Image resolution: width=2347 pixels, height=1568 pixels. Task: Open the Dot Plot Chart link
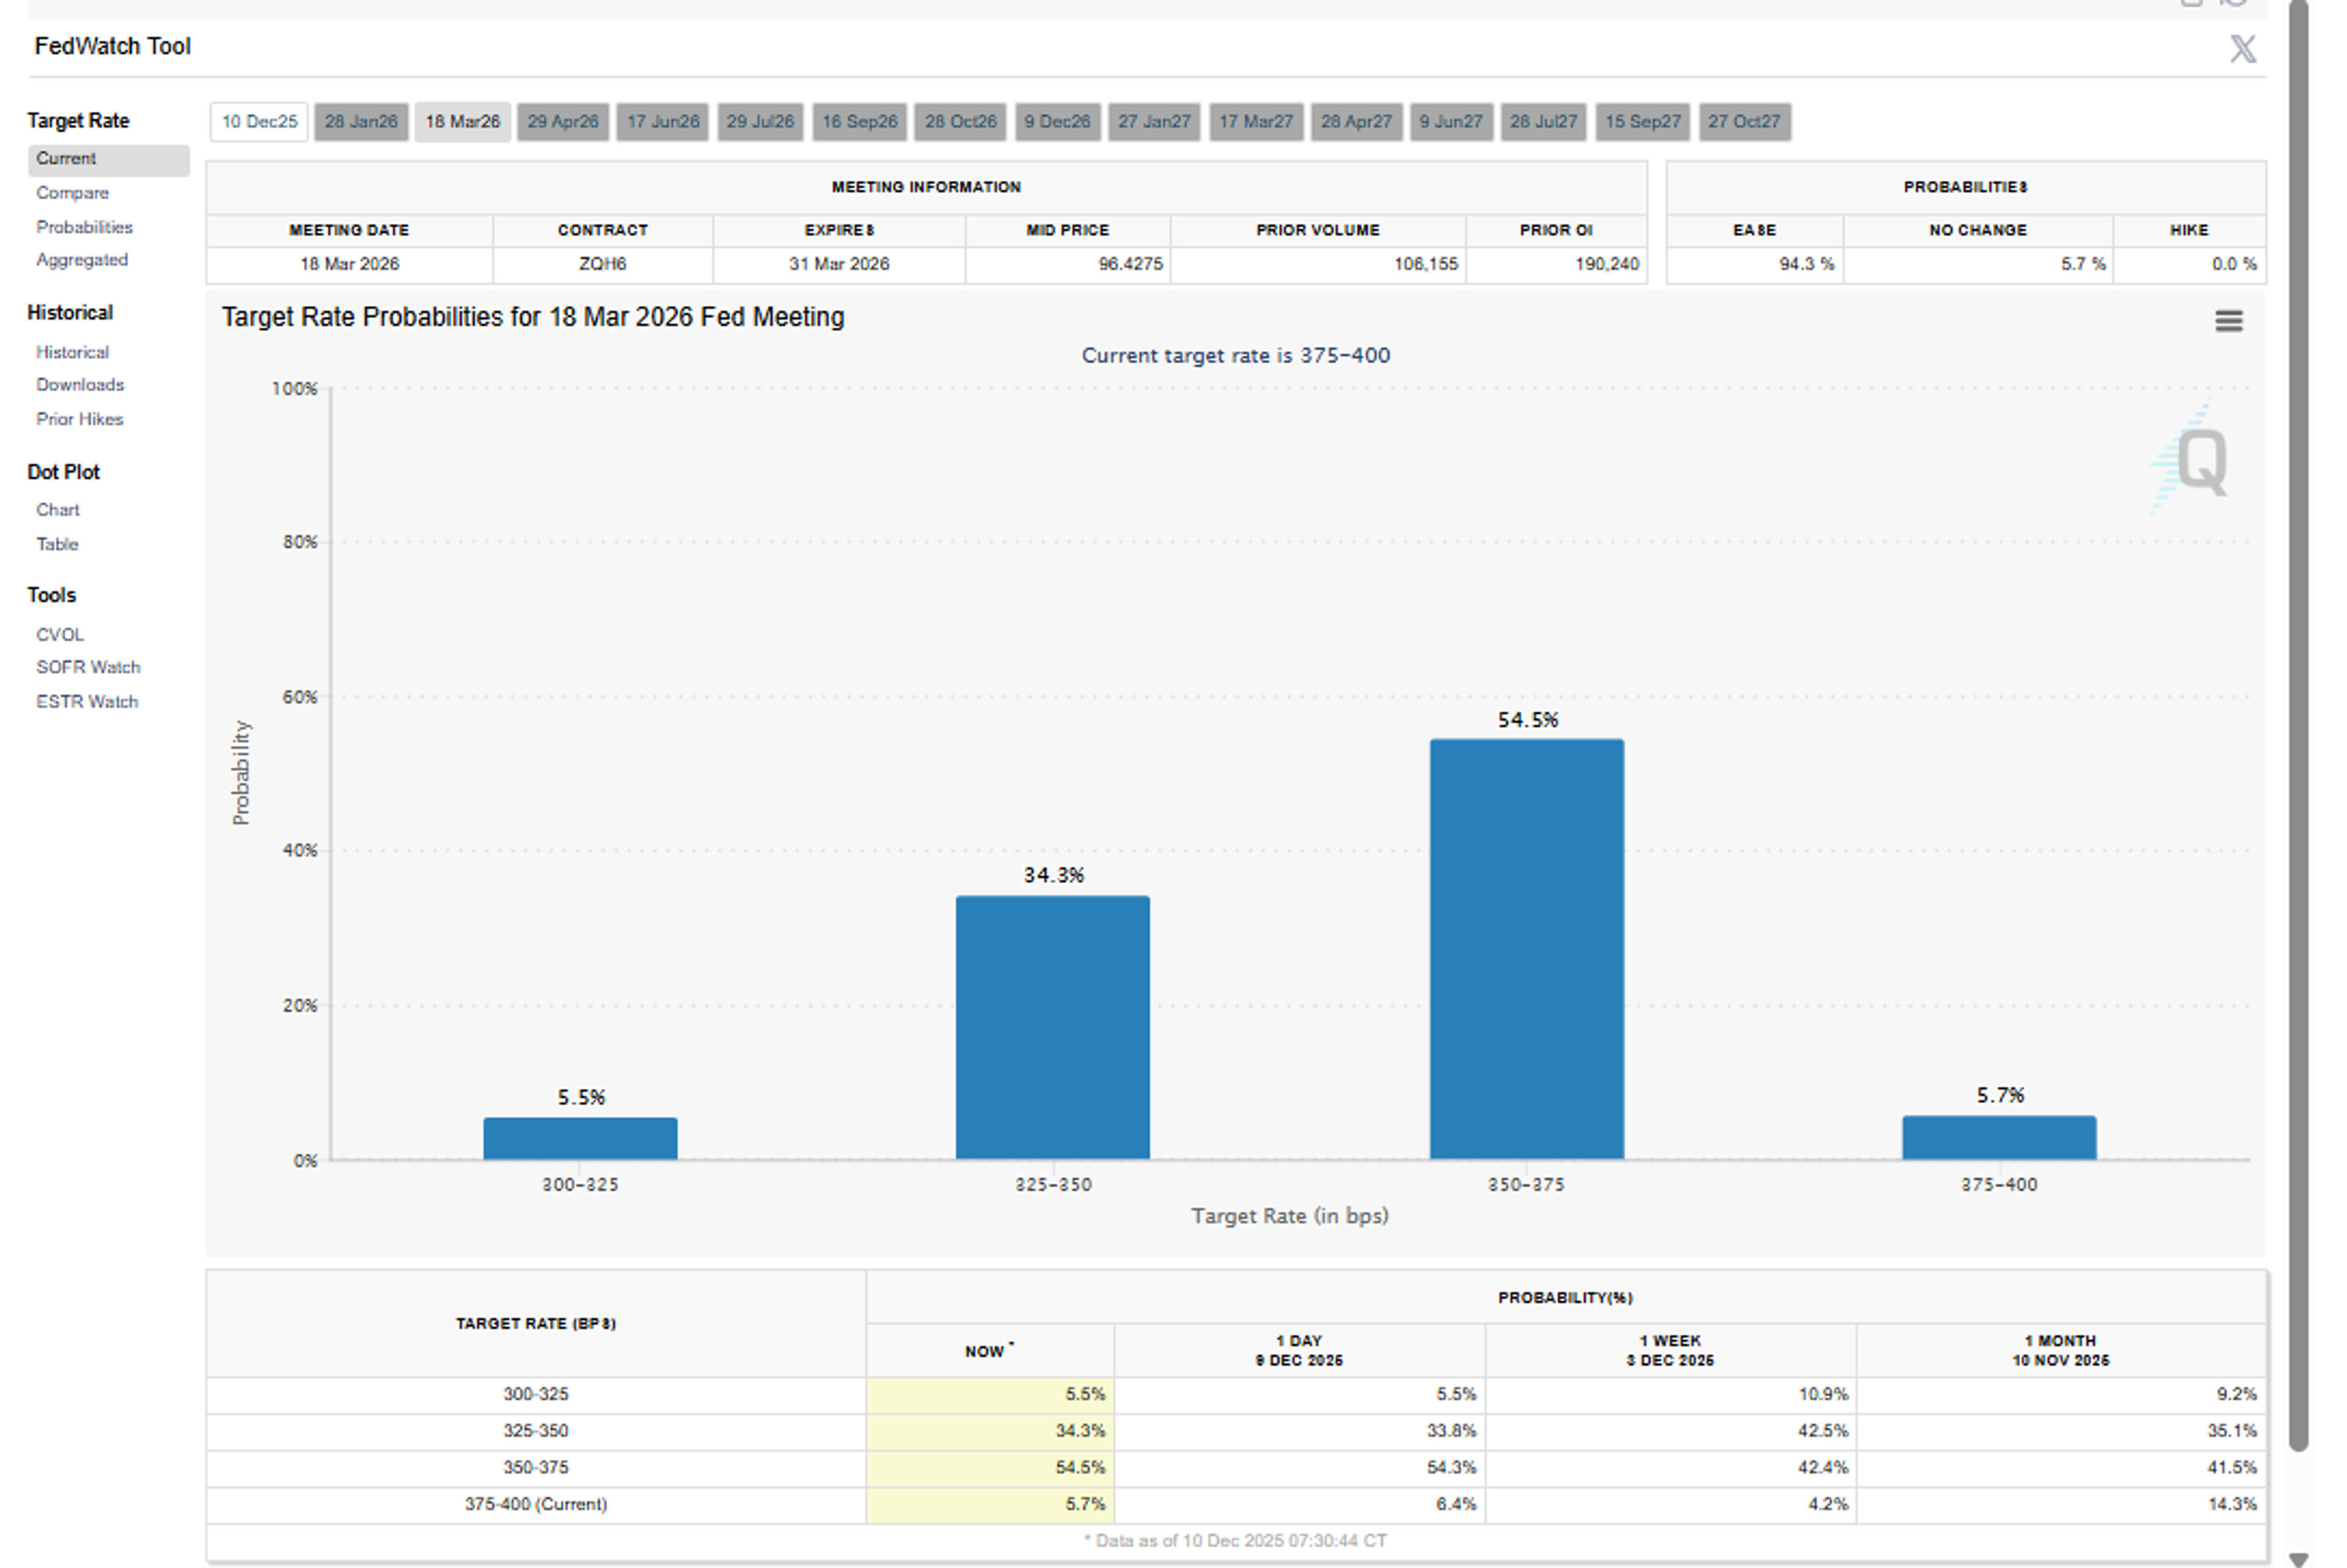pyautogui.click(x=58, y=510)
